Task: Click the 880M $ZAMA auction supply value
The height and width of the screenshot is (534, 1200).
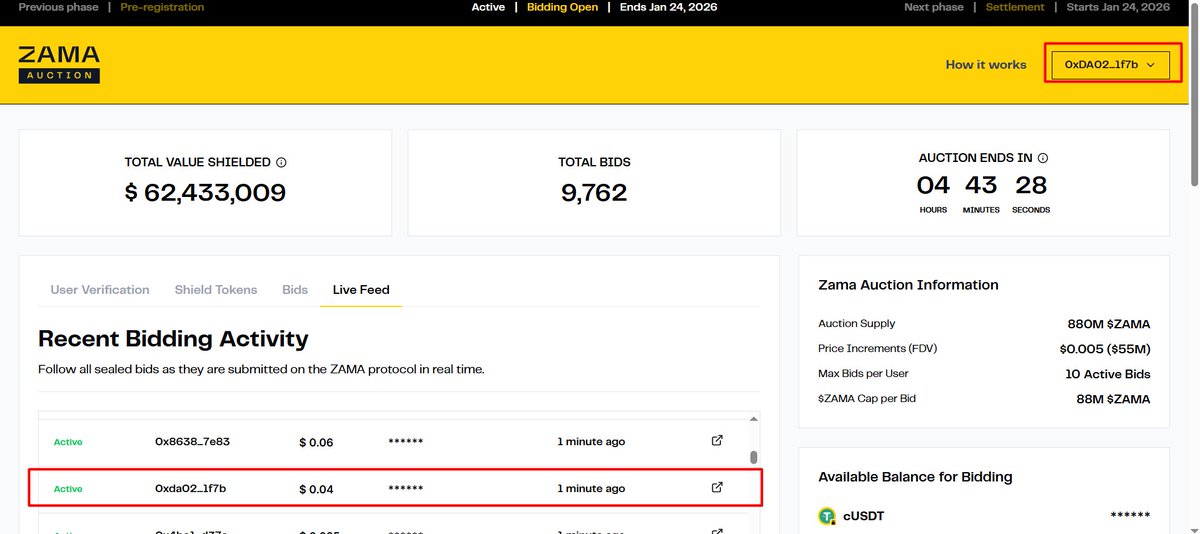Action: click(1109, 324)
